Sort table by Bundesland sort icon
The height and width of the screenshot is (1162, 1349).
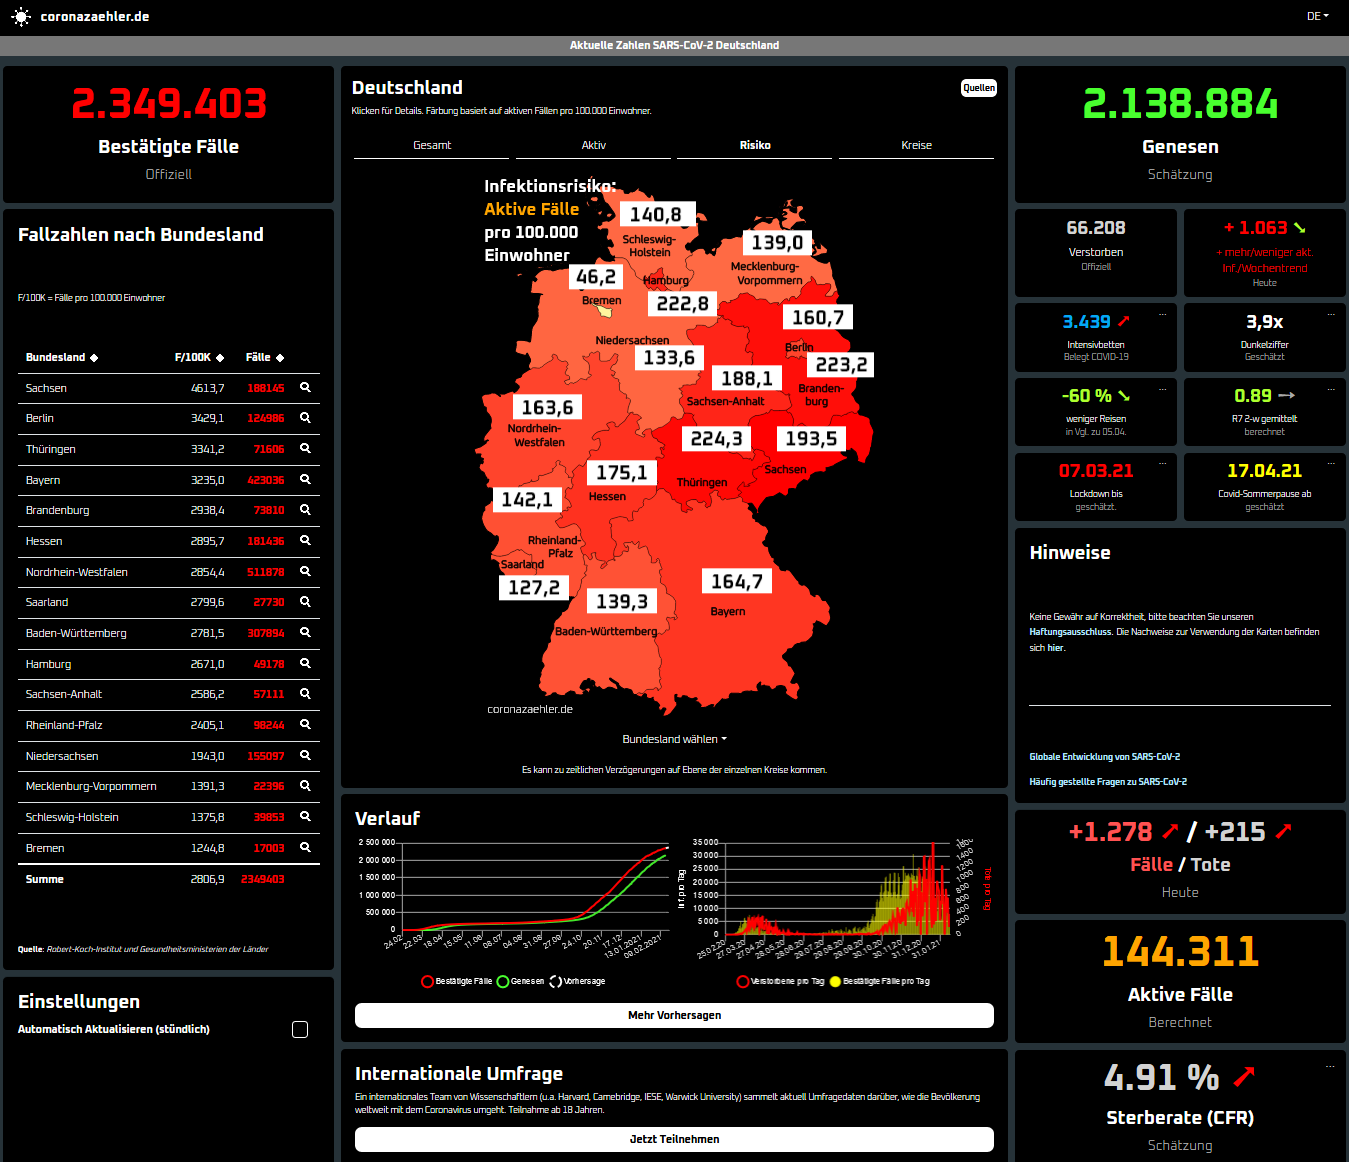[x=94, y=358]
